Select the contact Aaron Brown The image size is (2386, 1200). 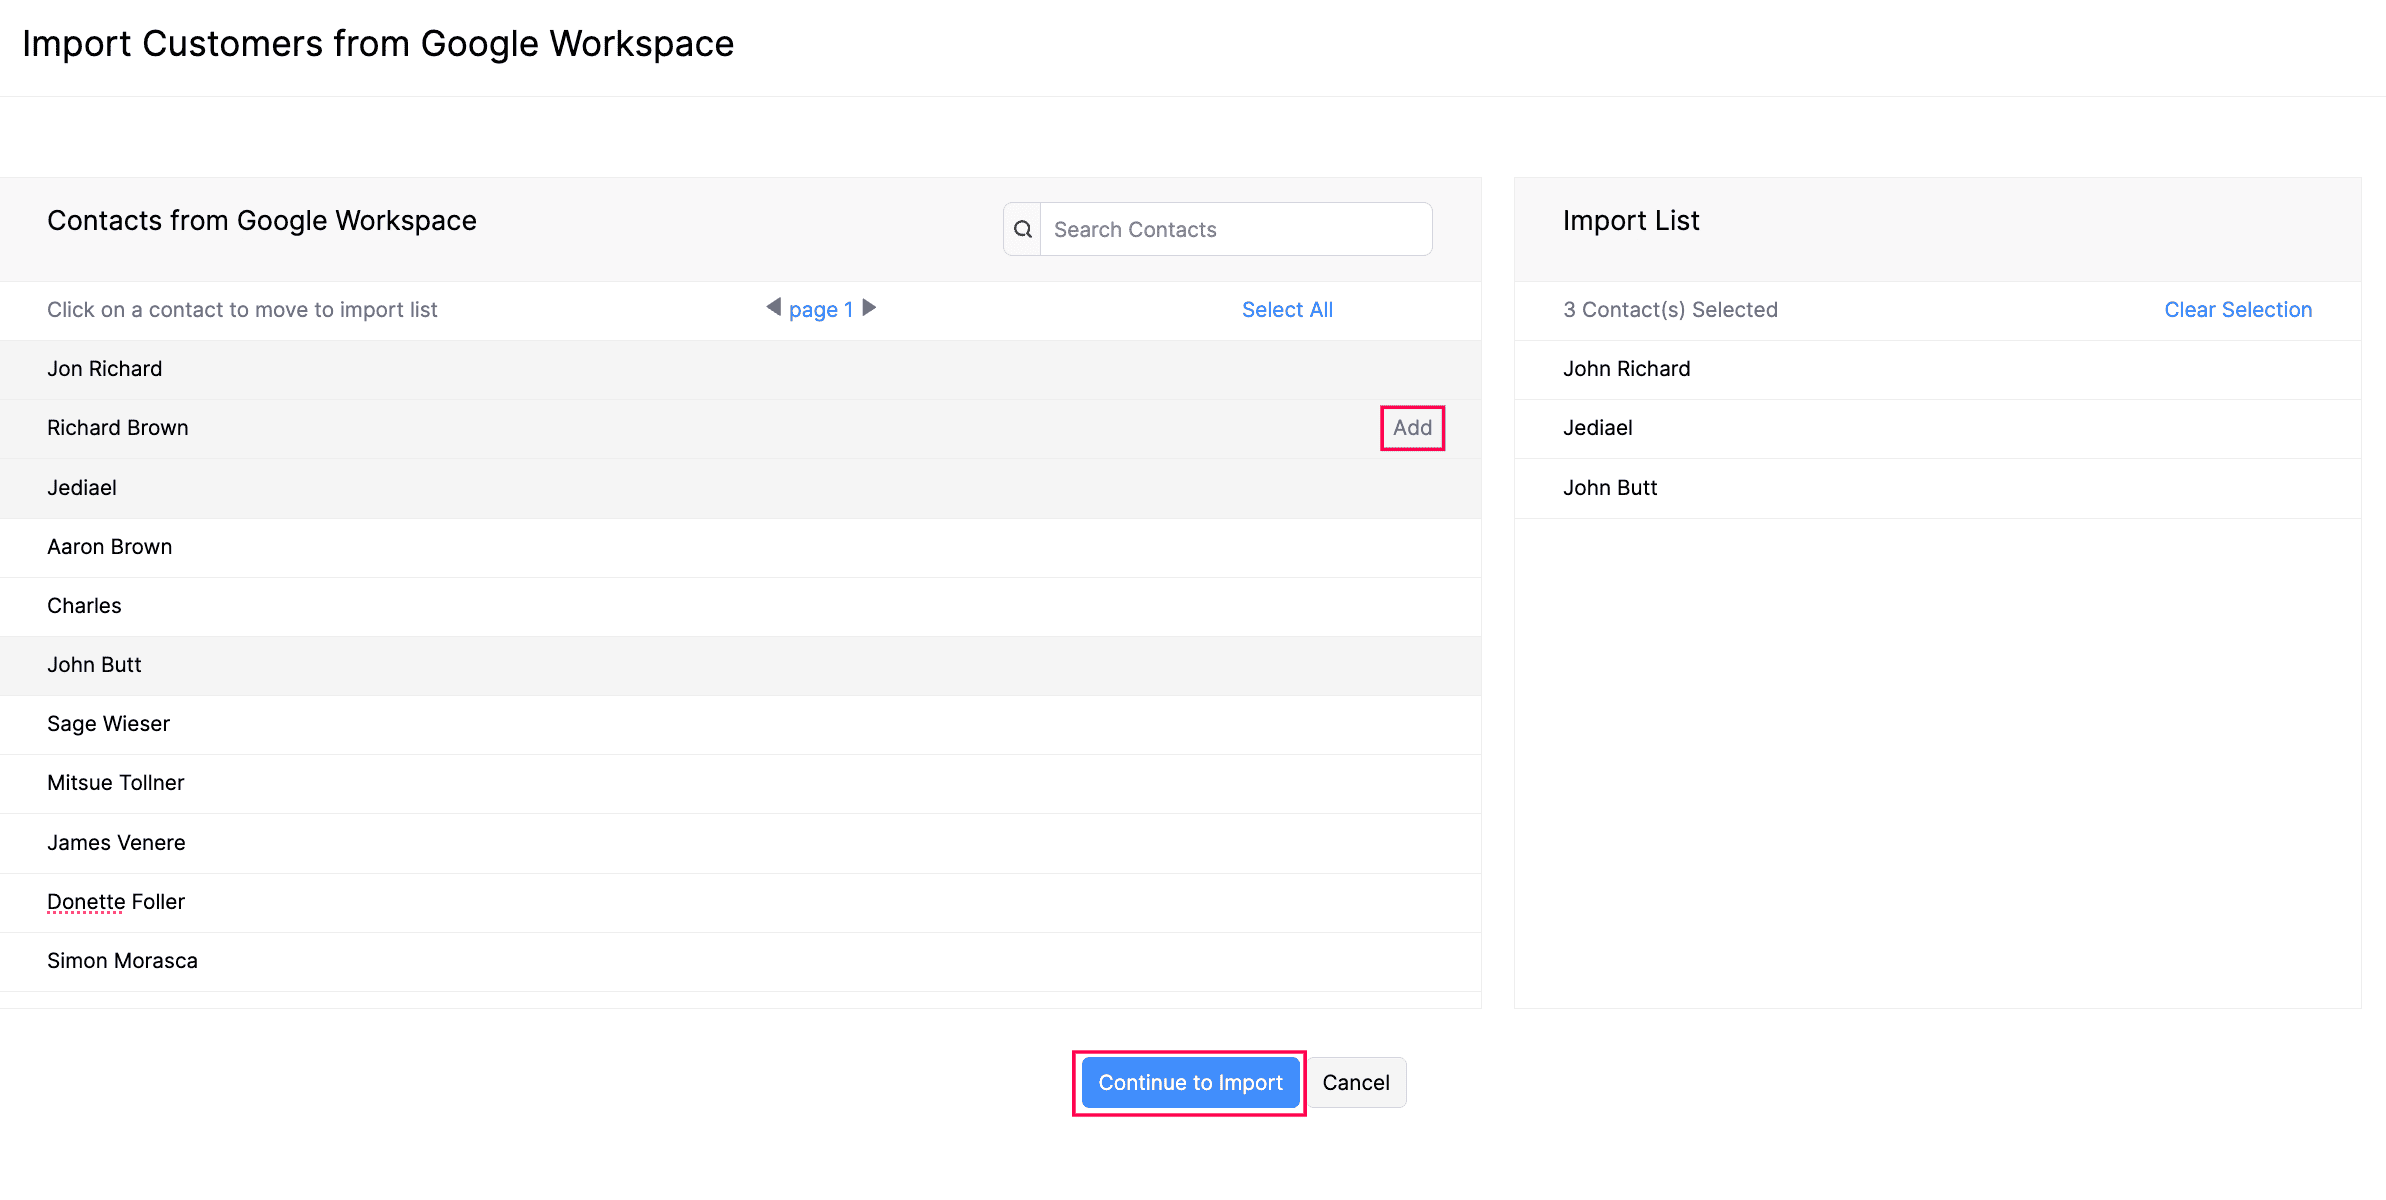(109, 546)
